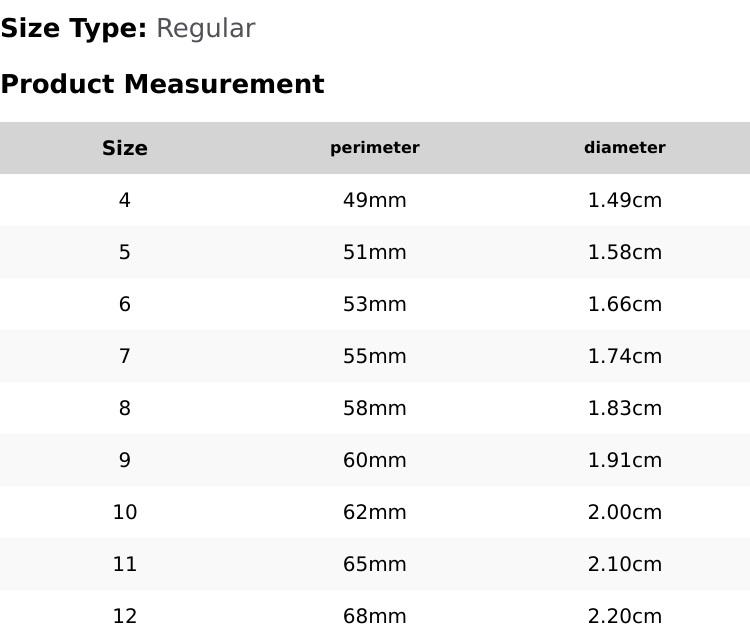Click the Size column header
This screenshot has width=750, height=642.
pos(125,148)
